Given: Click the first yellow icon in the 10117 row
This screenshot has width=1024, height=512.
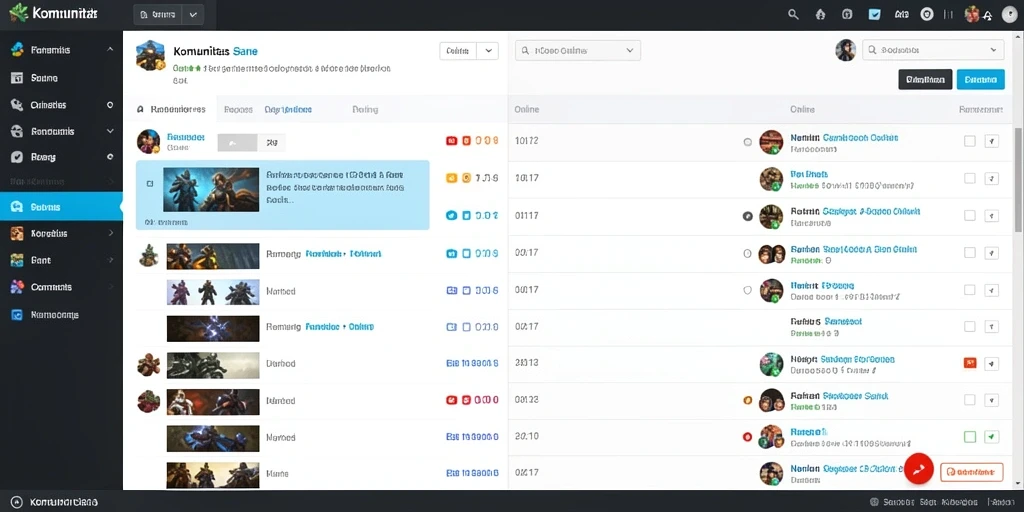Looking at the screenshot, I should pyautogui.click(x=451, y=178).
